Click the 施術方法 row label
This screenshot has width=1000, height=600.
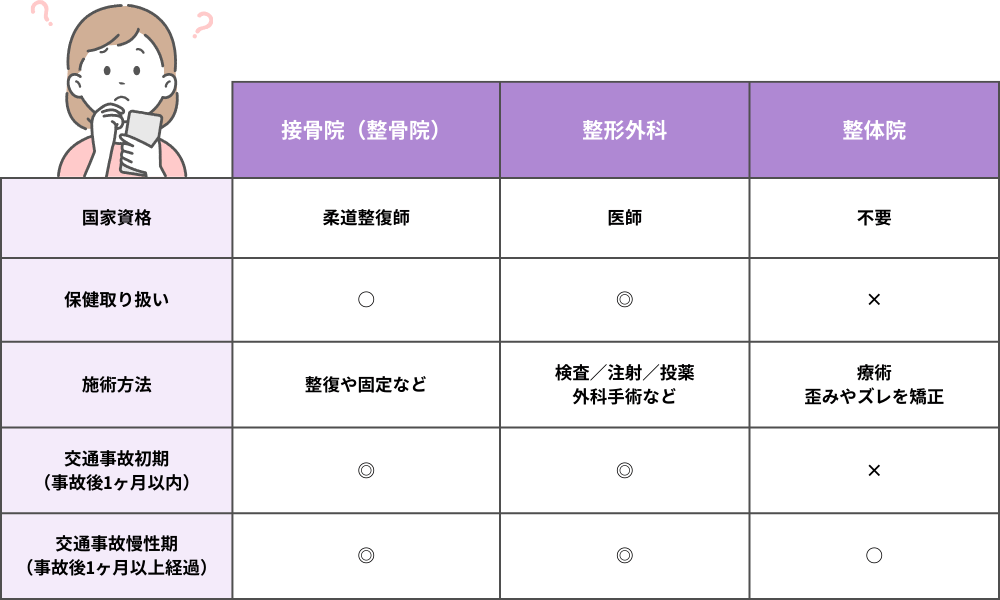click(117, 384)
